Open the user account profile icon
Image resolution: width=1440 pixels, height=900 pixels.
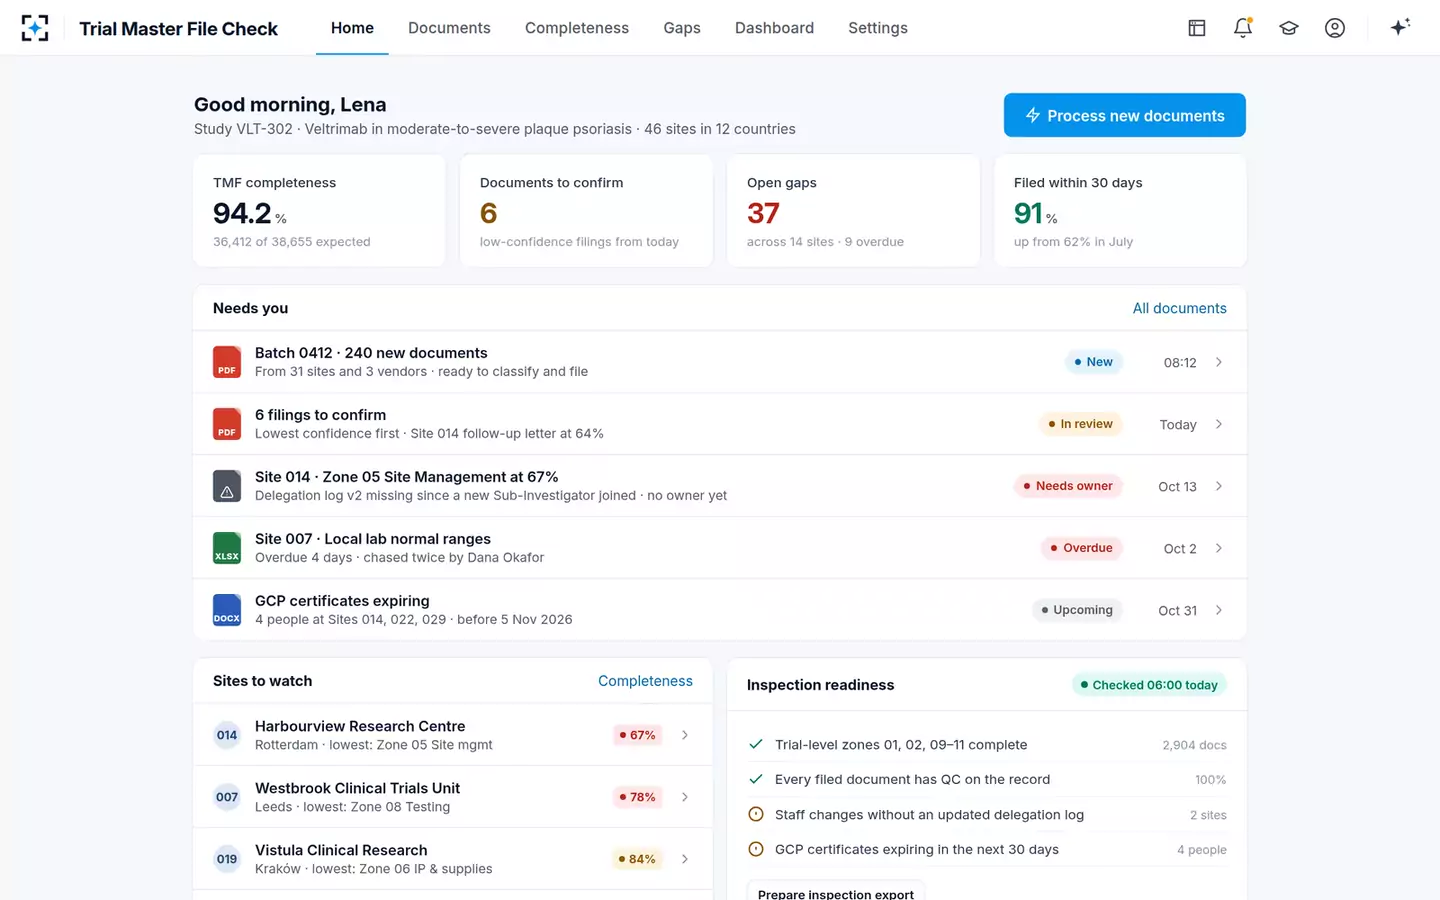[x=1335, y=28]
